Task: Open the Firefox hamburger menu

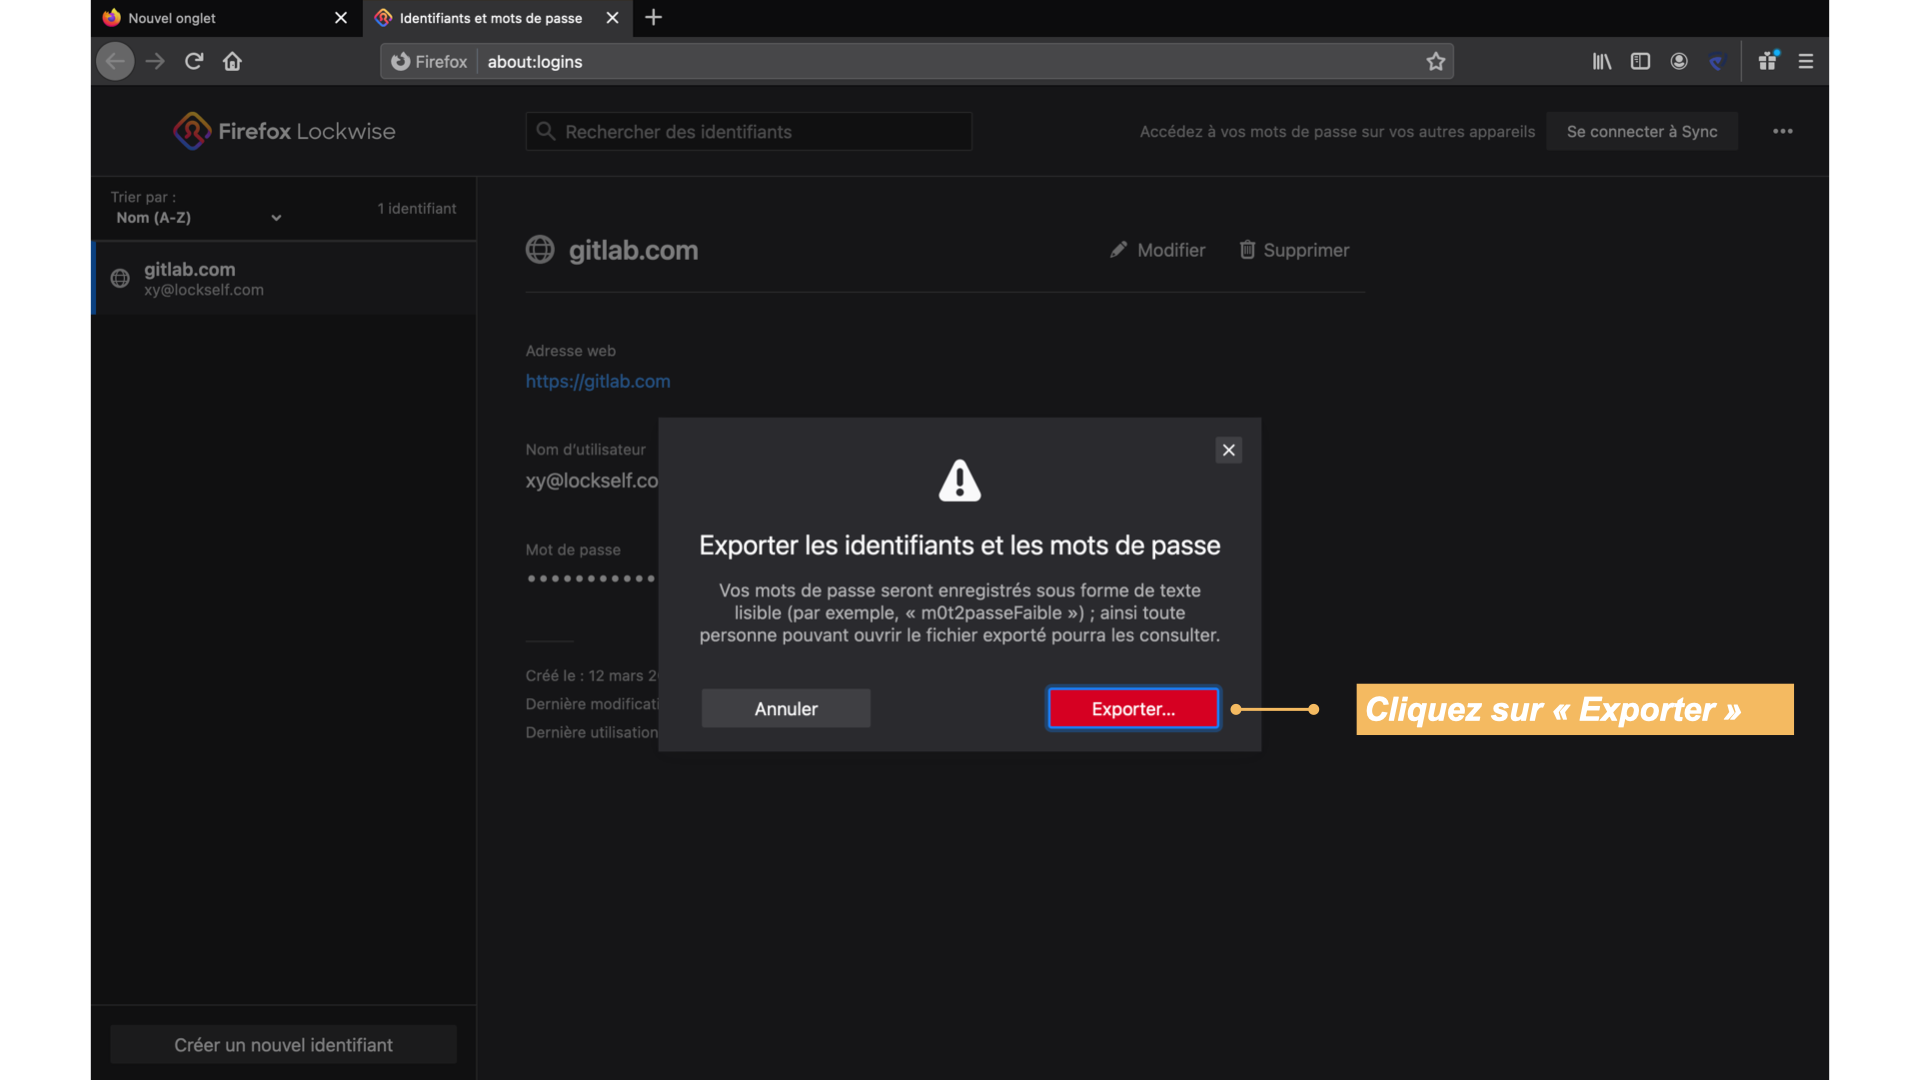Action: [1806, 61]
